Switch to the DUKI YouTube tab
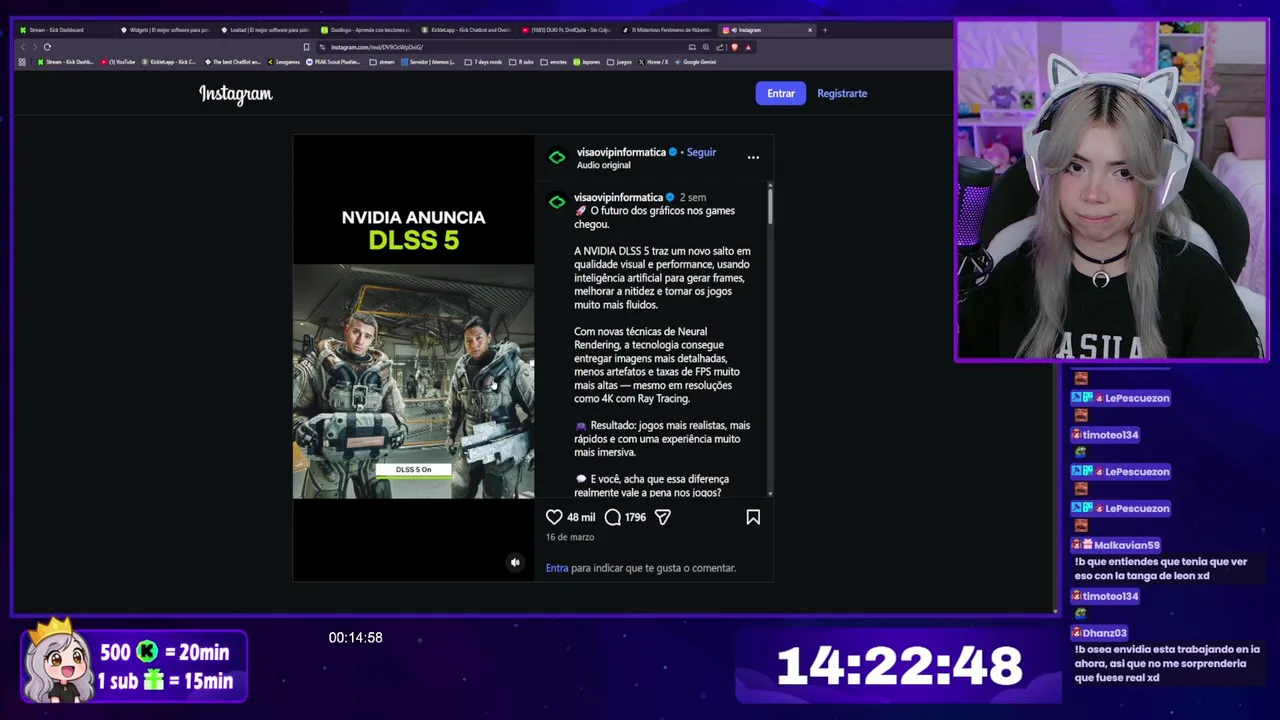 pyautogui.click(x=566, y=30)
